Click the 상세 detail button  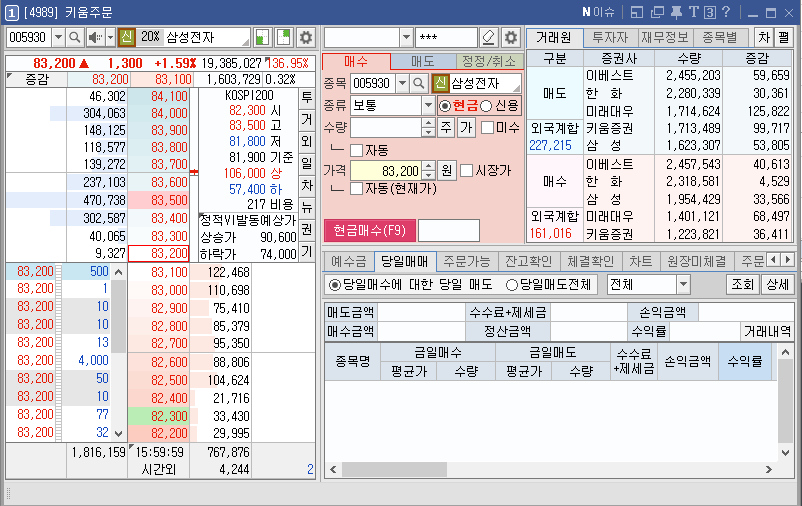(x=777, y=284)
